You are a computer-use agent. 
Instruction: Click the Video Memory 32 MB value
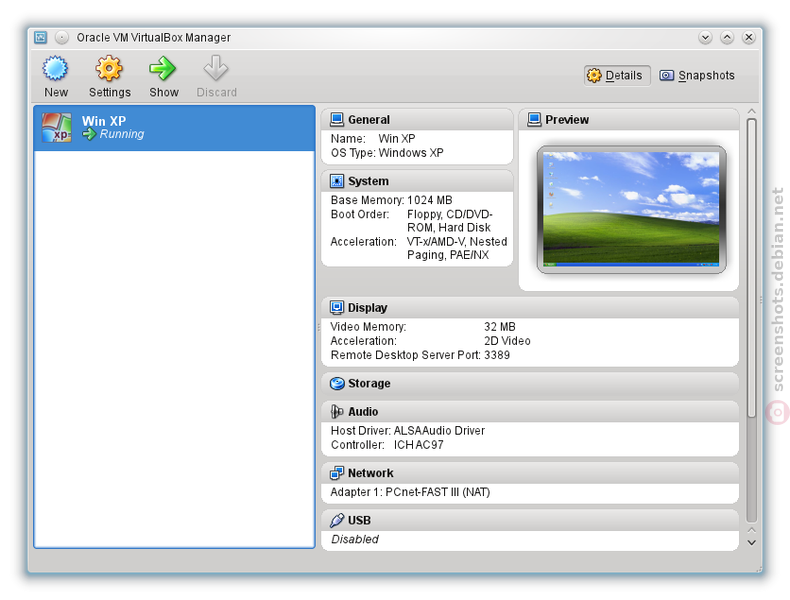[500, 327]
